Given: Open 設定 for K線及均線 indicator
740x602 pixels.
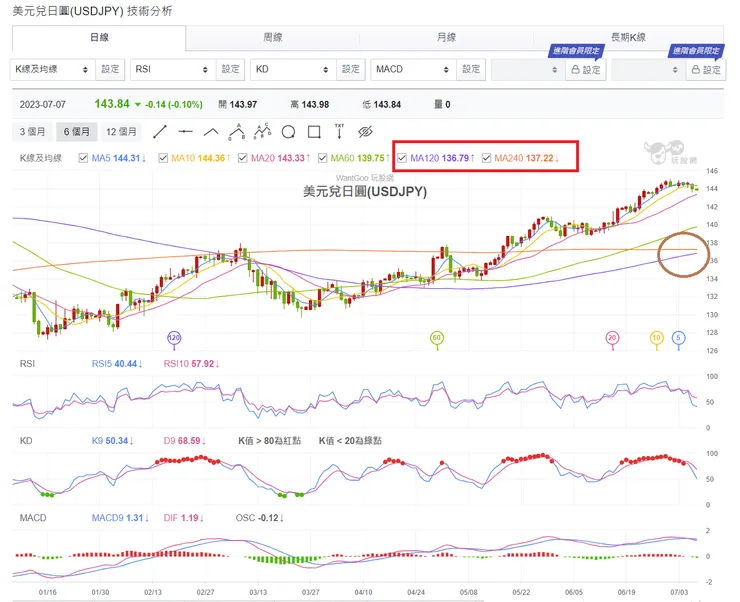Looking at the screenshot, I should point(110,69).
